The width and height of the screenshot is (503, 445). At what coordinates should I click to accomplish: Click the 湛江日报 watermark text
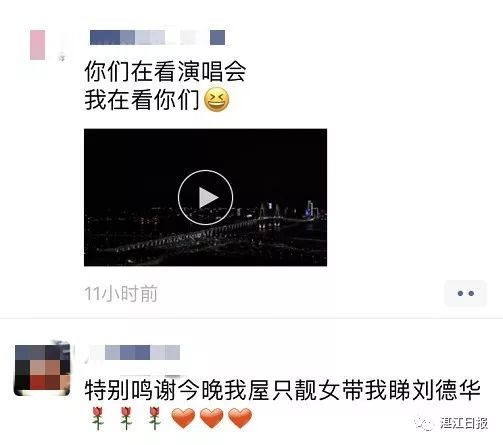pyautogui.click(x=464, y=423)
